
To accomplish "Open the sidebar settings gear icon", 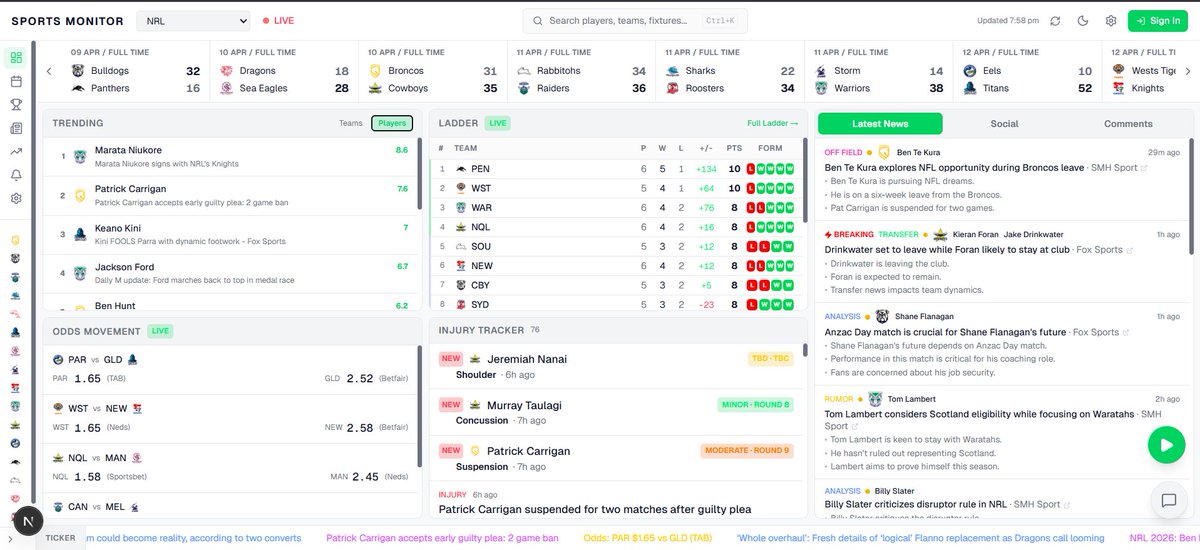I will click(15, 198).
